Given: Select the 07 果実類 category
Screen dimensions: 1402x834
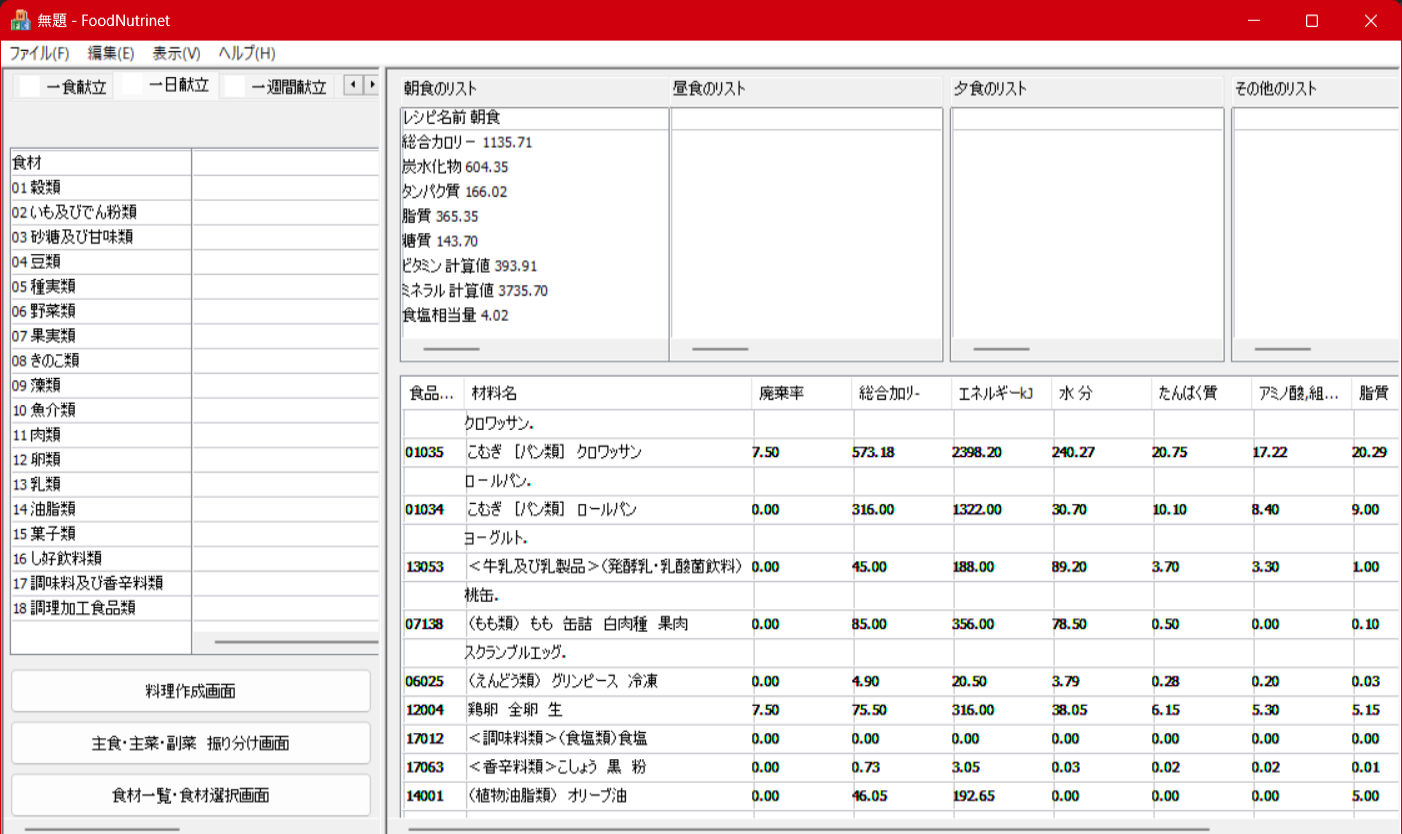Looking at the screenshot, I should 101,336.
